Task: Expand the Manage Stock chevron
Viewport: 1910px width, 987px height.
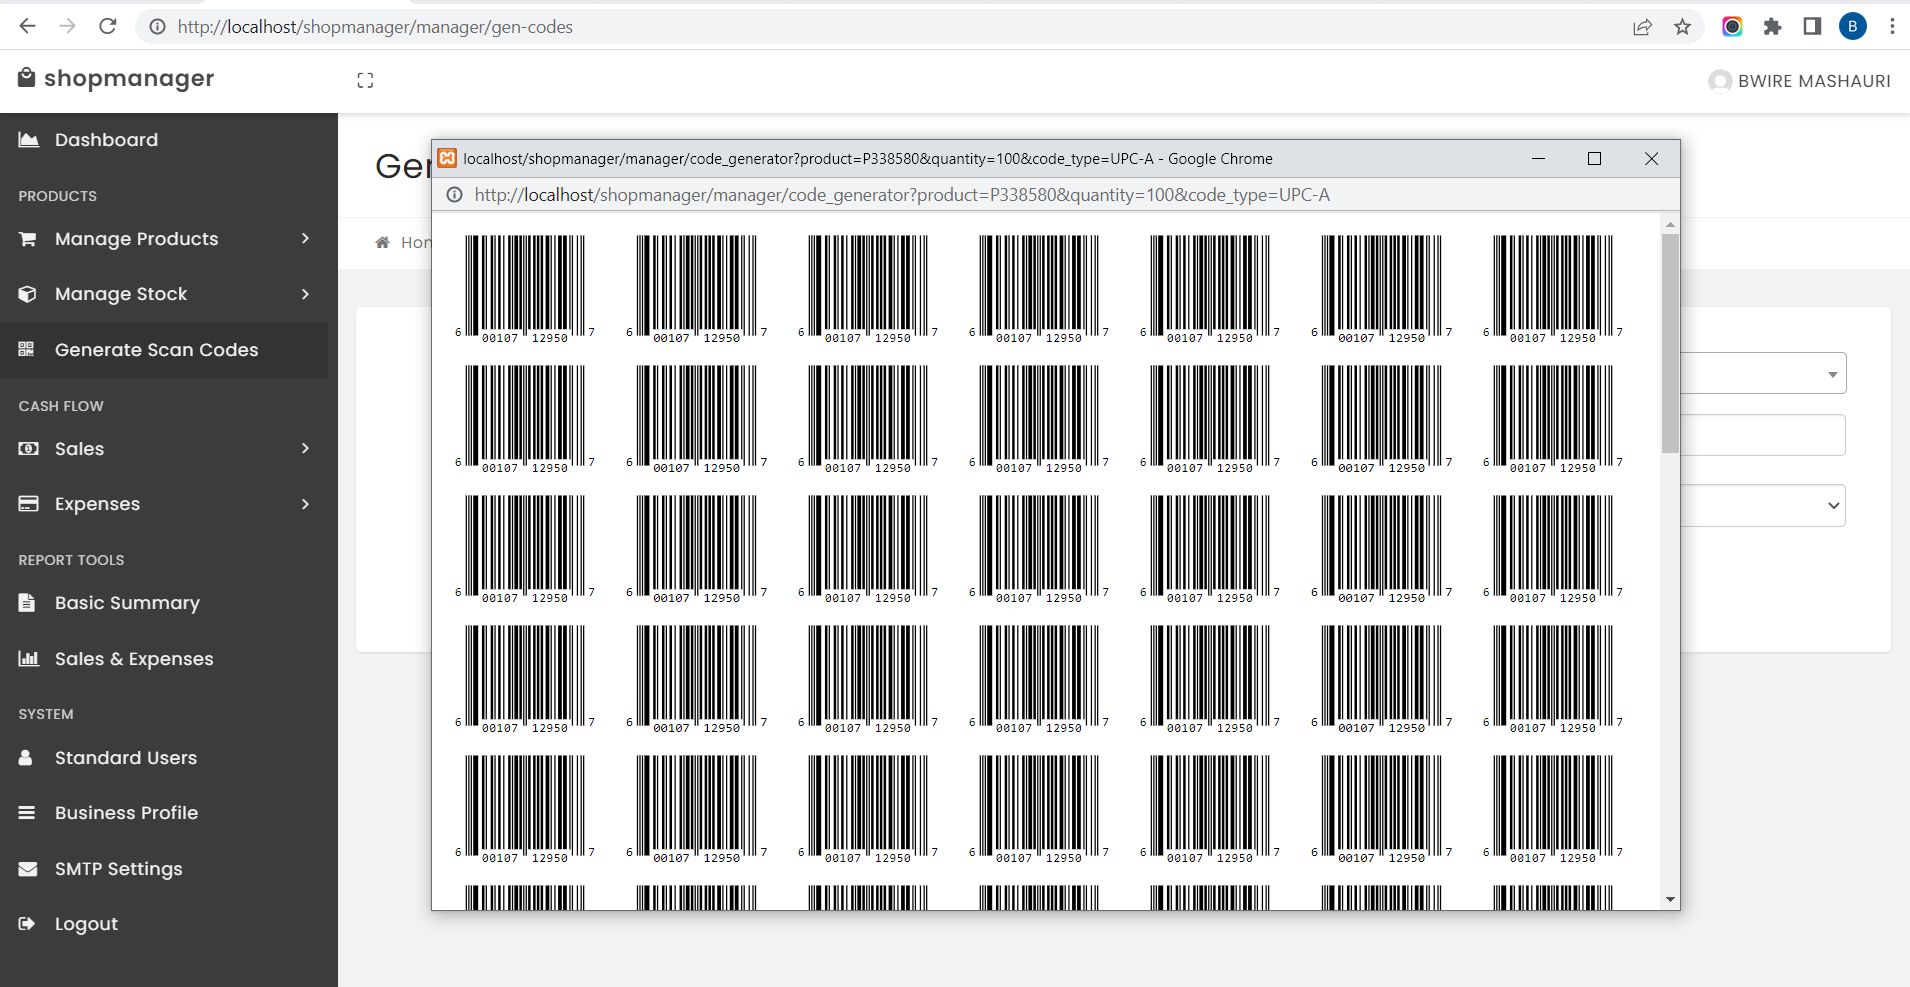Action: pyautogui.click(x=305, y=294)
